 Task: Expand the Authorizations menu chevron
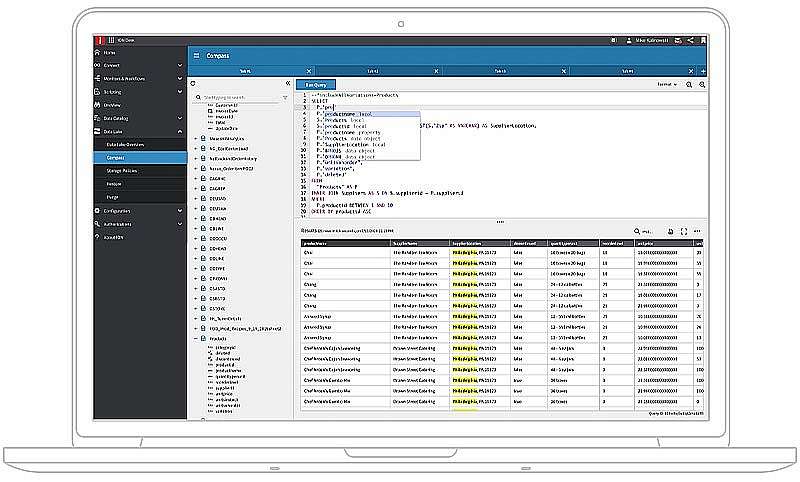tap(180, 224)
